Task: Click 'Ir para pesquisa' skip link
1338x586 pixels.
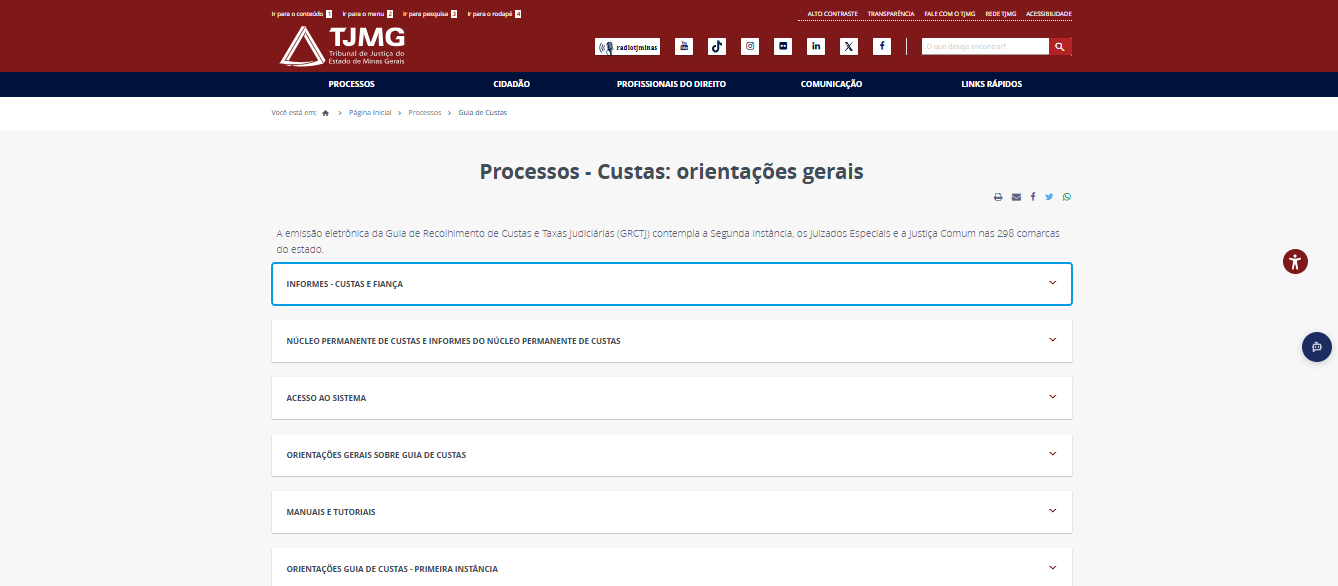Action: pyautogui.click(x=430, y=14)
